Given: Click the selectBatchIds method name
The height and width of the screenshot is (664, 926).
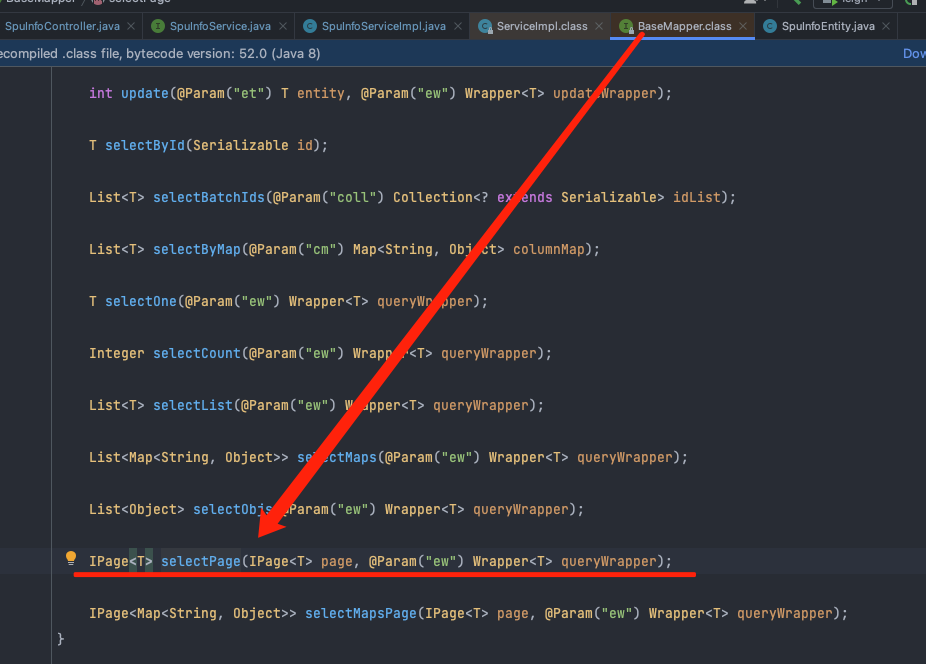Looking at the screenshot, I should coord(209,197).
